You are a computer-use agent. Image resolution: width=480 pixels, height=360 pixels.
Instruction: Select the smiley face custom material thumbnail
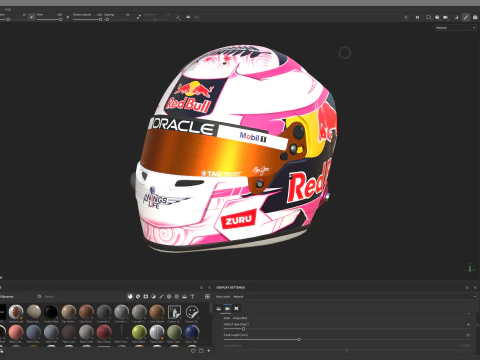pyautogui.click(x=192, y=312)
